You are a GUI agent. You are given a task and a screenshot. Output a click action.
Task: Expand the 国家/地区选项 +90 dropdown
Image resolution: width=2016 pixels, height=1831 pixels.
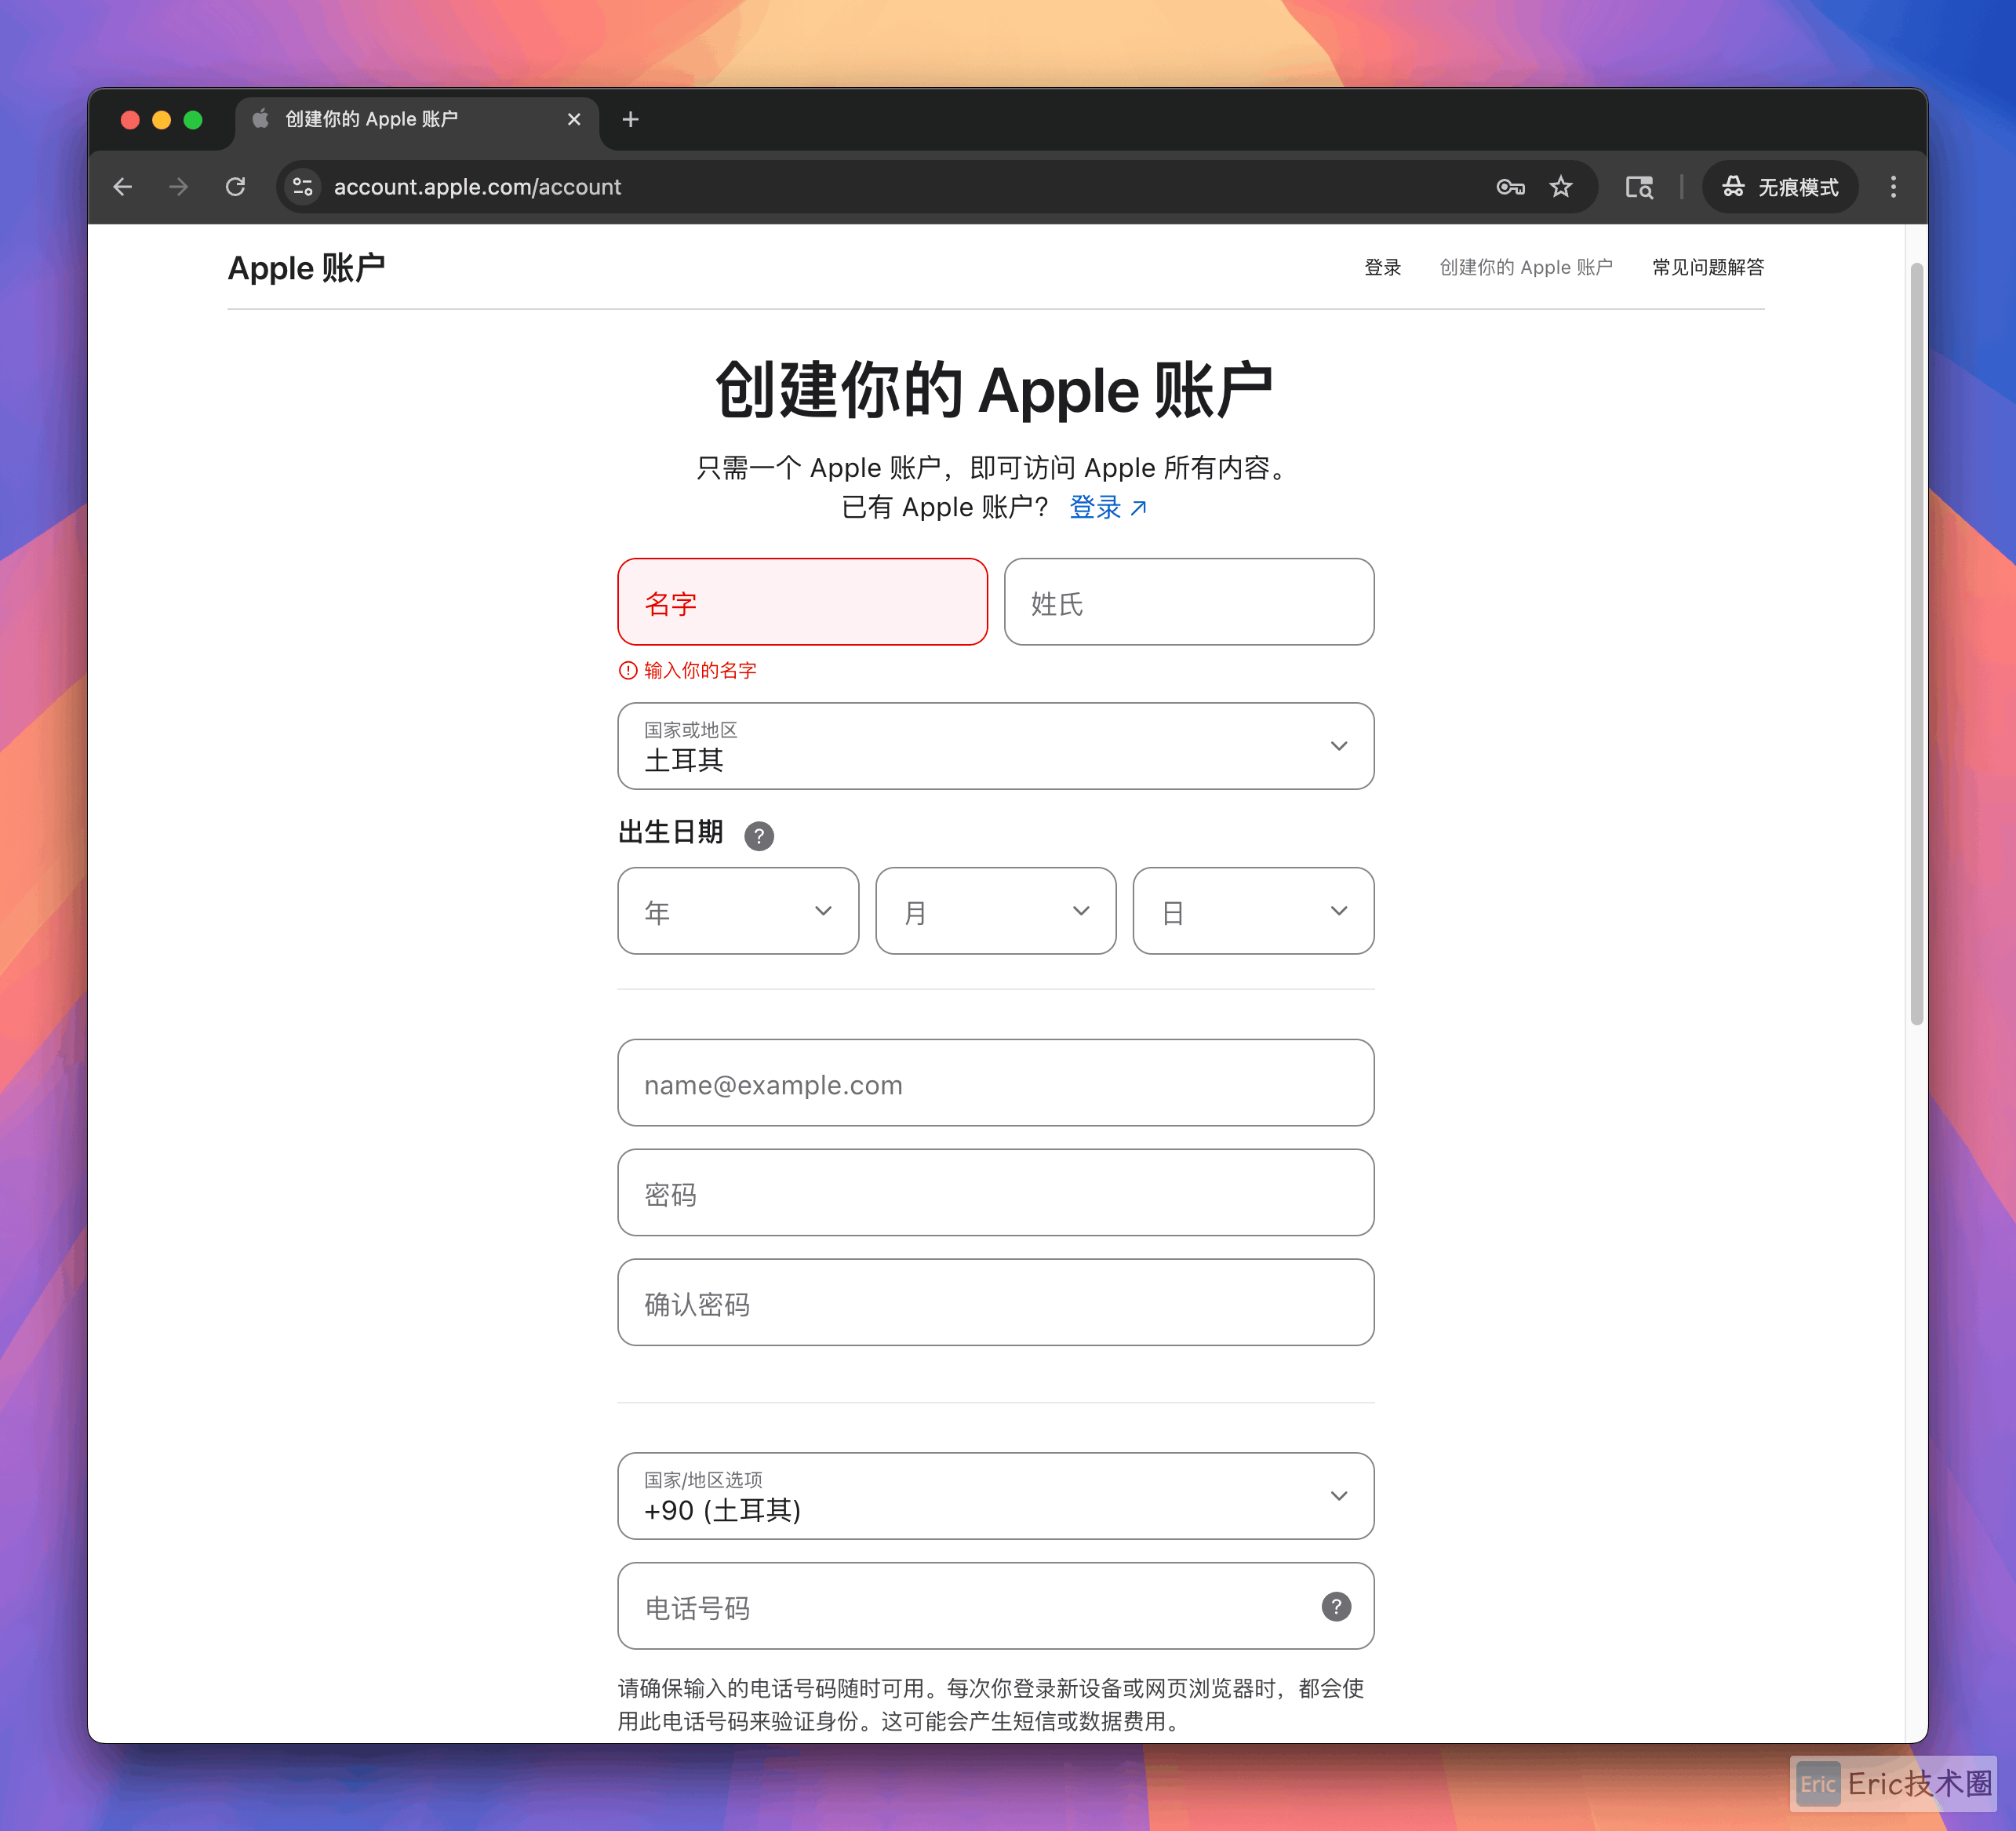[x=996, y=1496]
